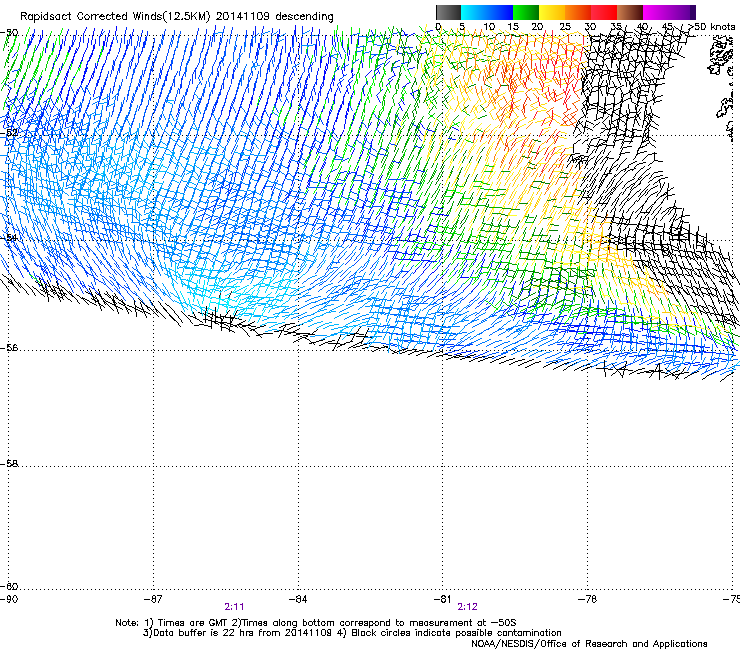Click the '-56' latitude axis label
This screenshot has height=650, width=740.
point(9,348)
